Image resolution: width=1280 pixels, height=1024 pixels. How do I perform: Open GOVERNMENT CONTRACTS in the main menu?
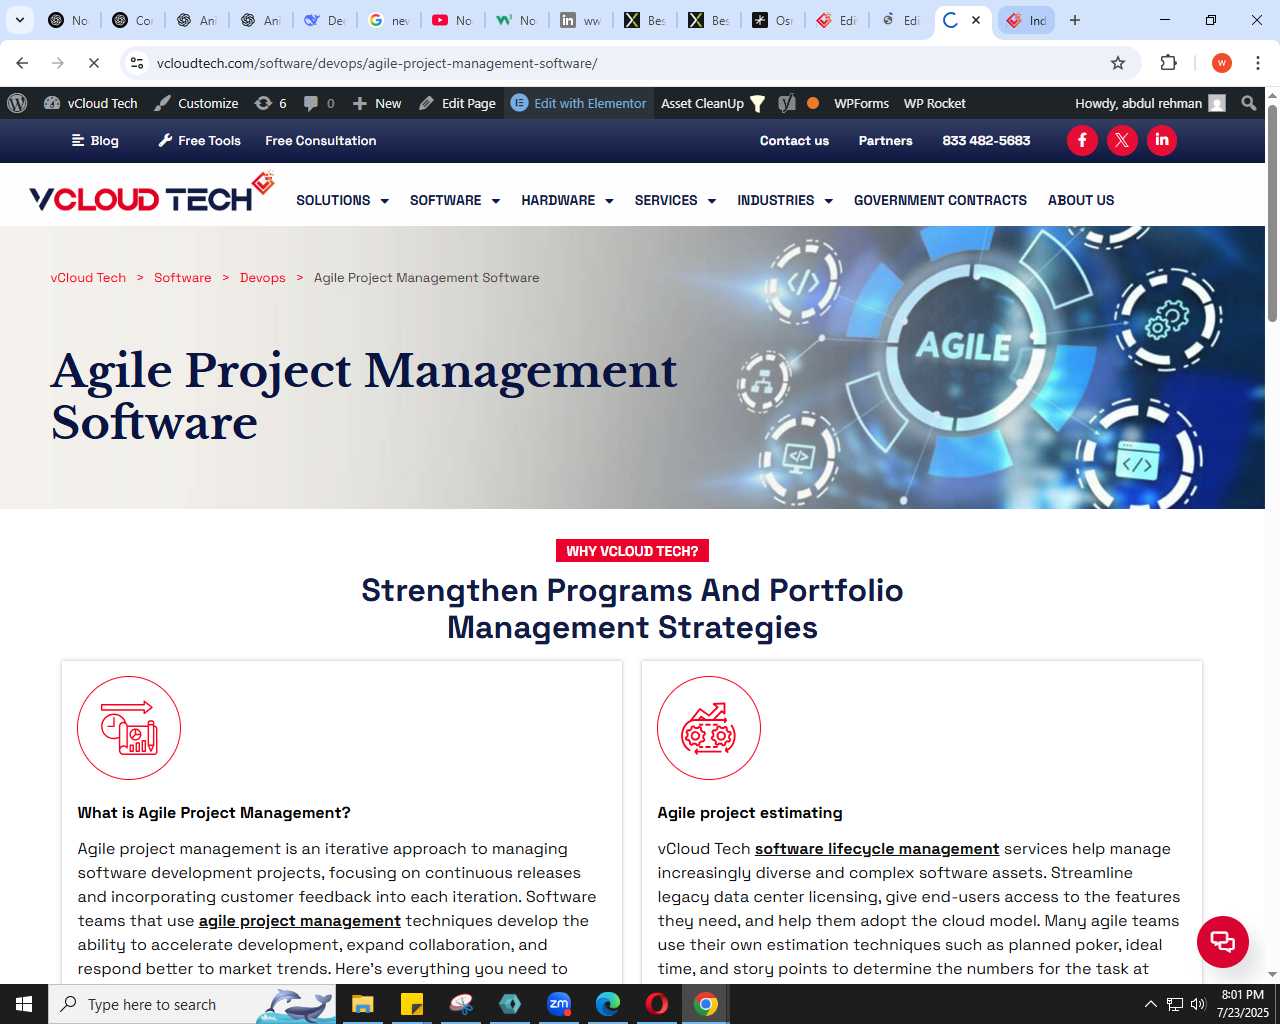940,200
